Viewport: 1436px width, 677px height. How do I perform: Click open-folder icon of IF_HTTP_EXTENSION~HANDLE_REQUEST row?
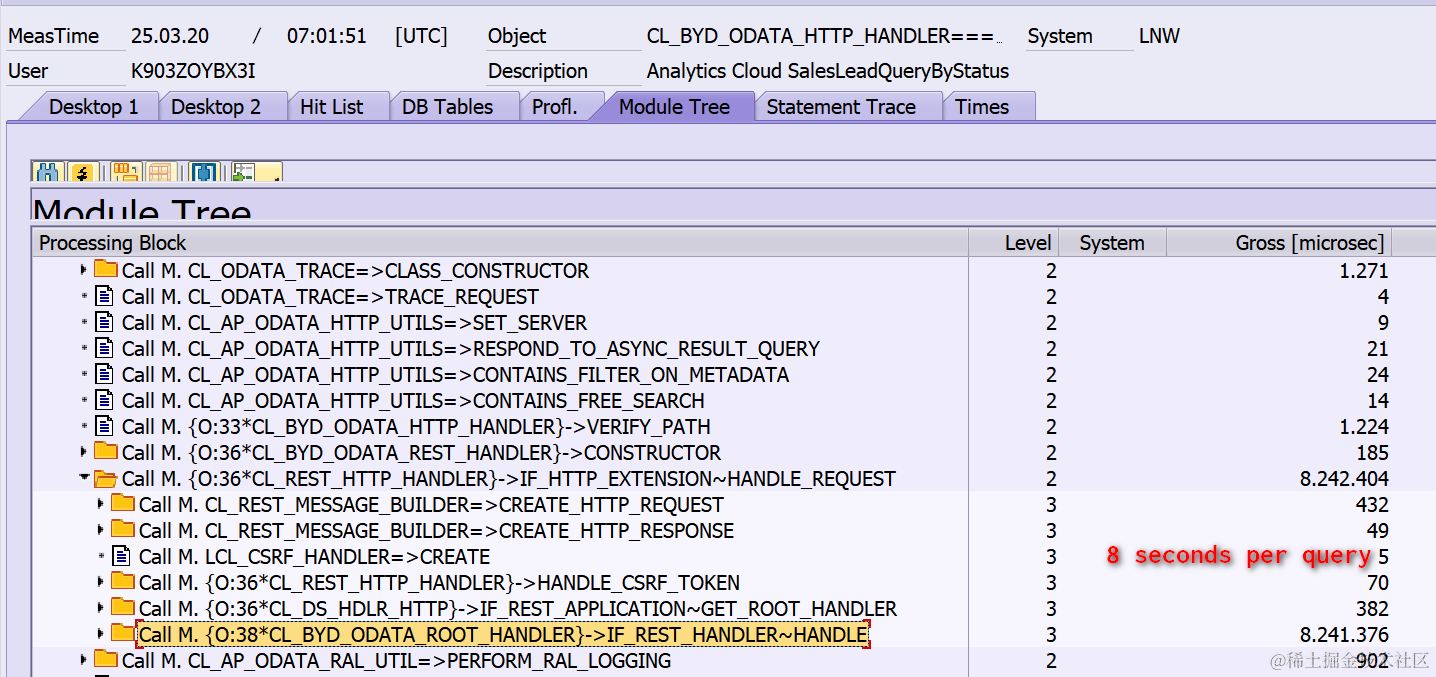106,478
